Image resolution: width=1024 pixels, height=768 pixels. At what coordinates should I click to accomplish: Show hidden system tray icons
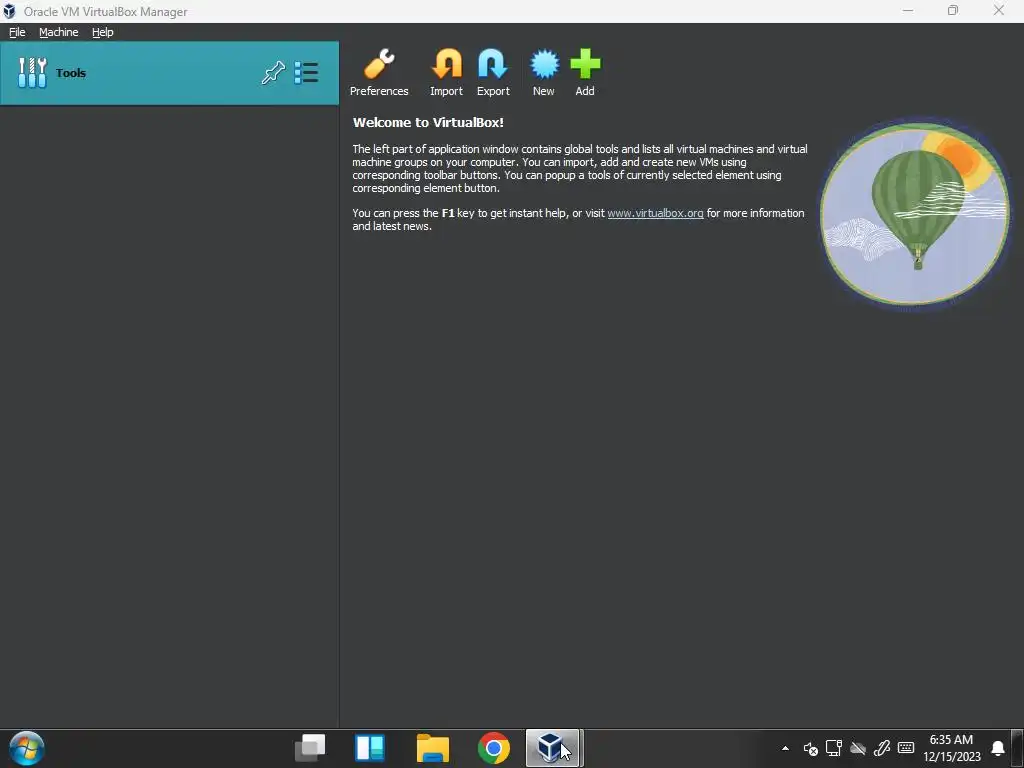[785, 748]
